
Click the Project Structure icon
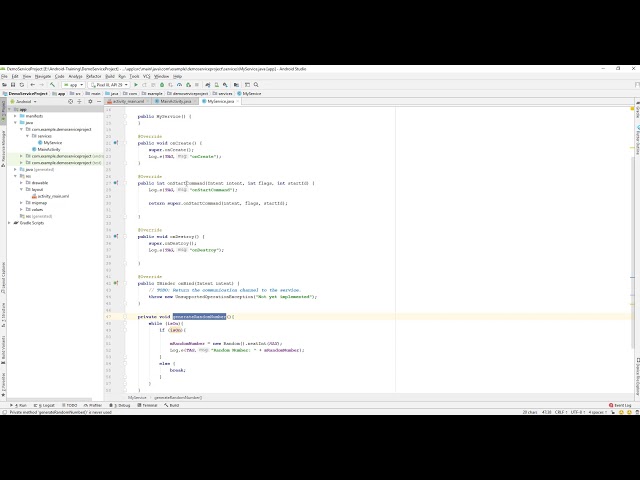pyautogui.click(x=236, y=85)
